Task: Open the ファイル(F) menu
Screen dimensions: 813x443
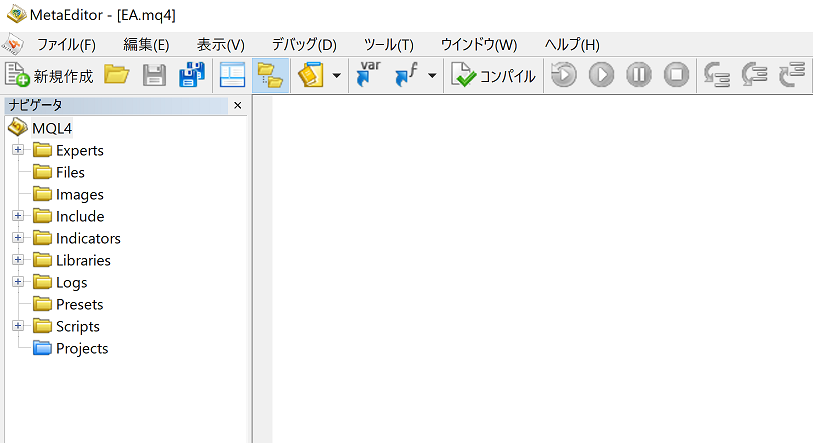Action: (x=66, y=45)
